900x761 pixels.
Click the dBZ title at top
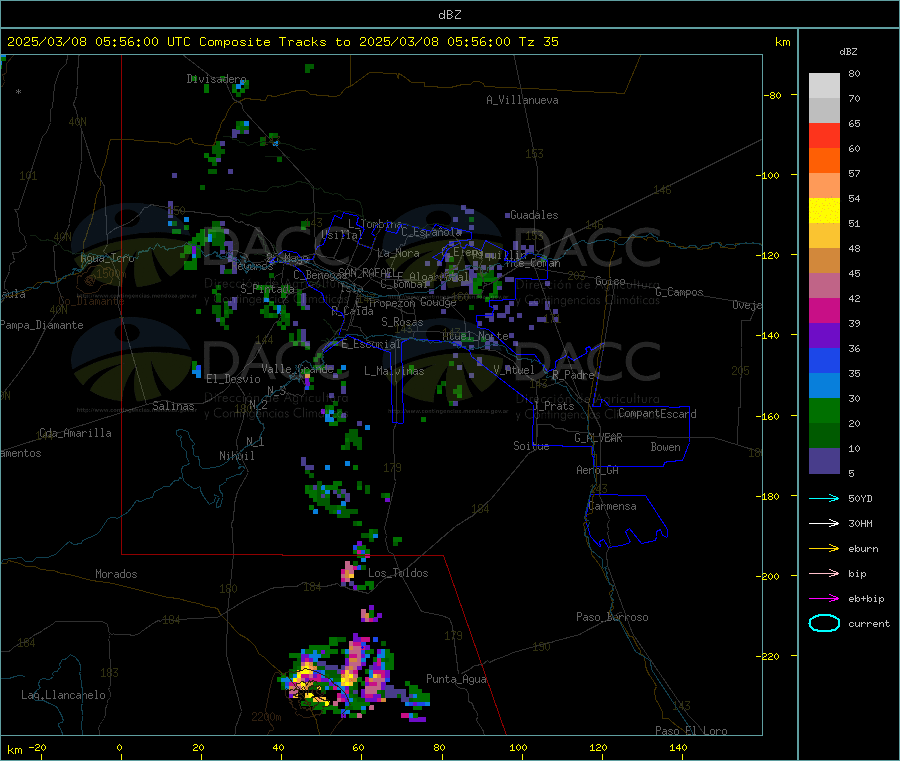(449, 15)
